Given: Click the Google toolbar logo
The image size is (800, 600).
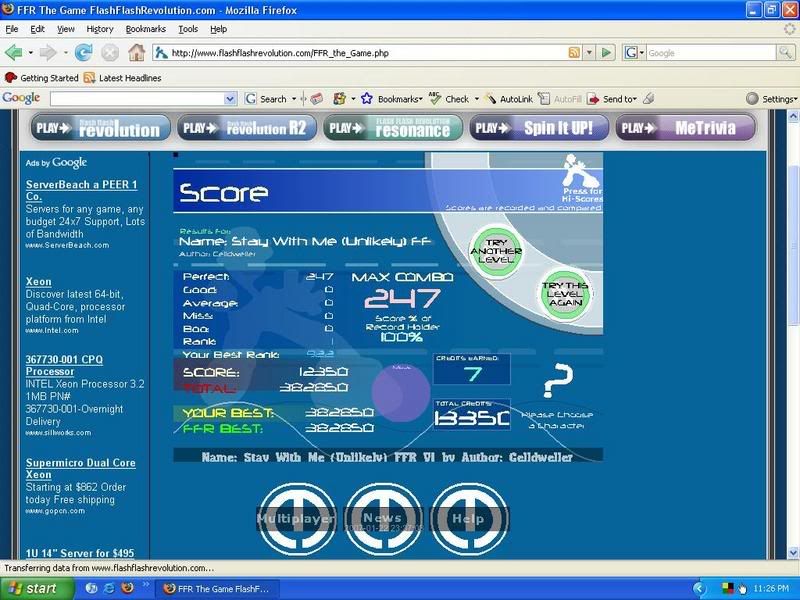Looking at the screenshot, I should point(21,98).
